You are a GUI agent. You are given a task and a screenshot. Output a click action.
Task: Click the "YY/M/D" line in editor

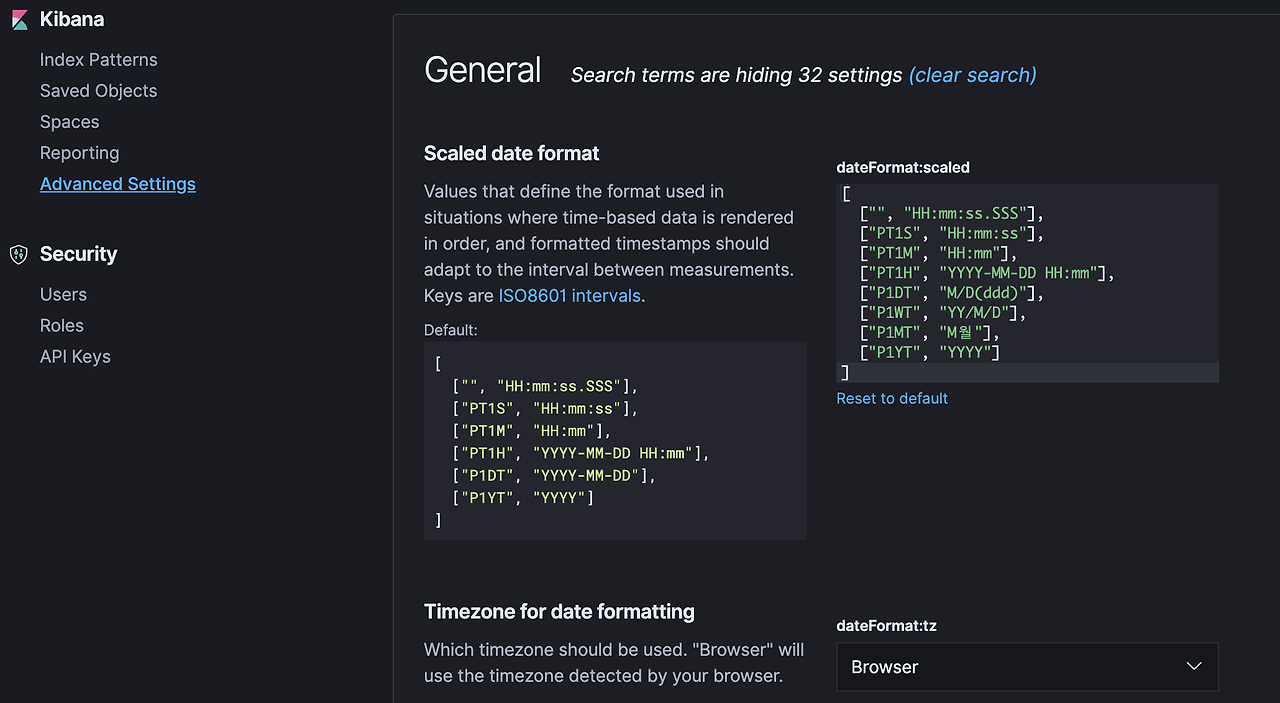tap(944, 313)
